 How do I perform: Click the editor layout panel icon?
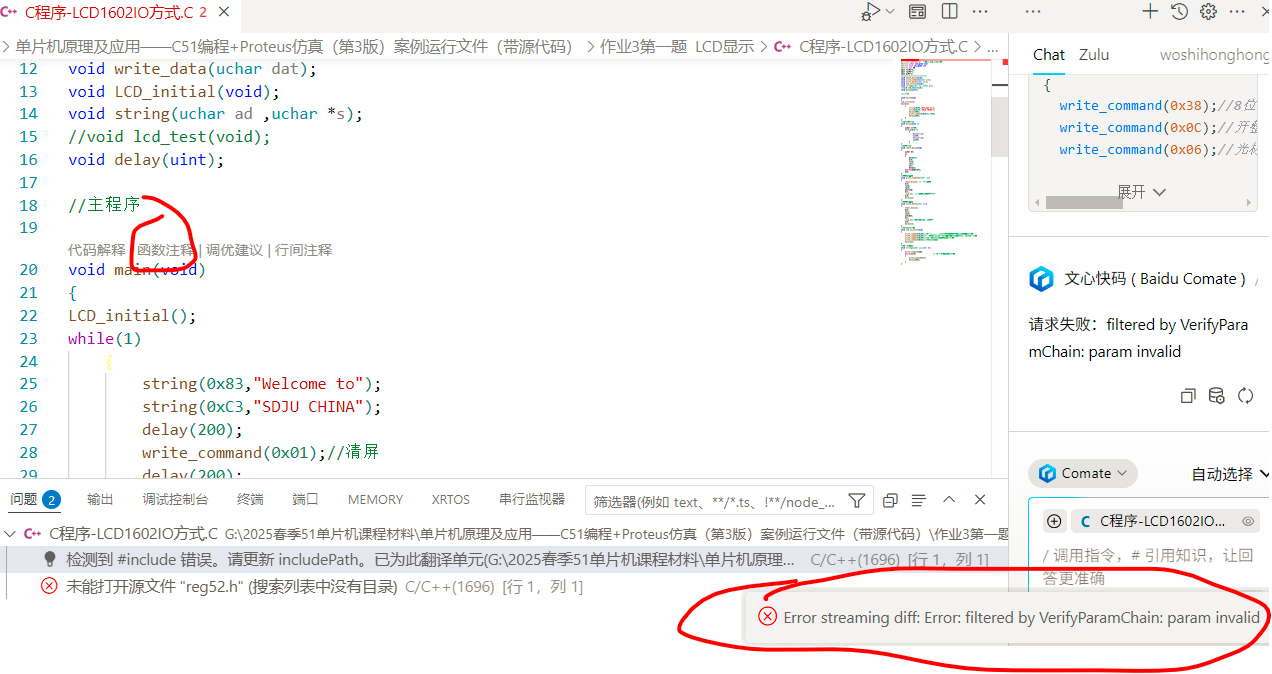click(917, 12)
